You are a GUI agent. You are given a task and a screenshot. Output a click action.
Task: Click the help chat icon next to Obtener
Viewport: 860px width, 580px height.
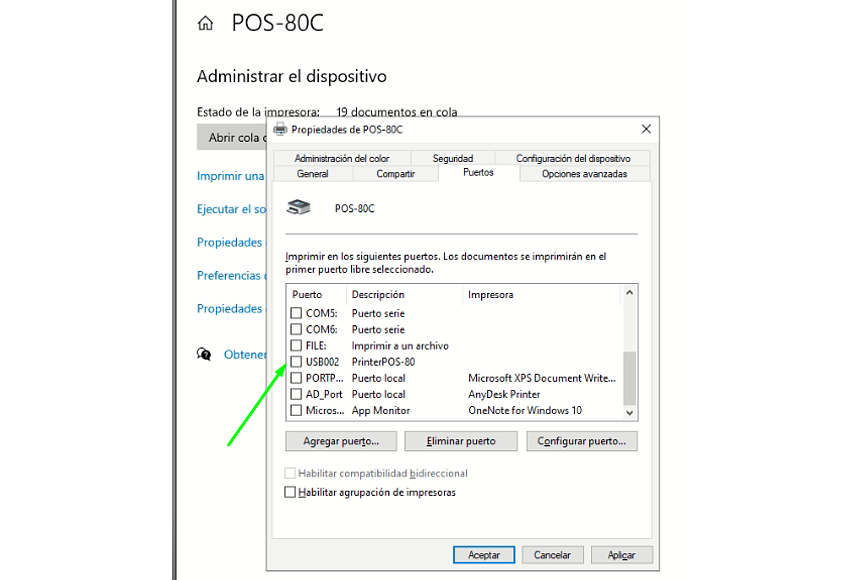coord(205,354)
